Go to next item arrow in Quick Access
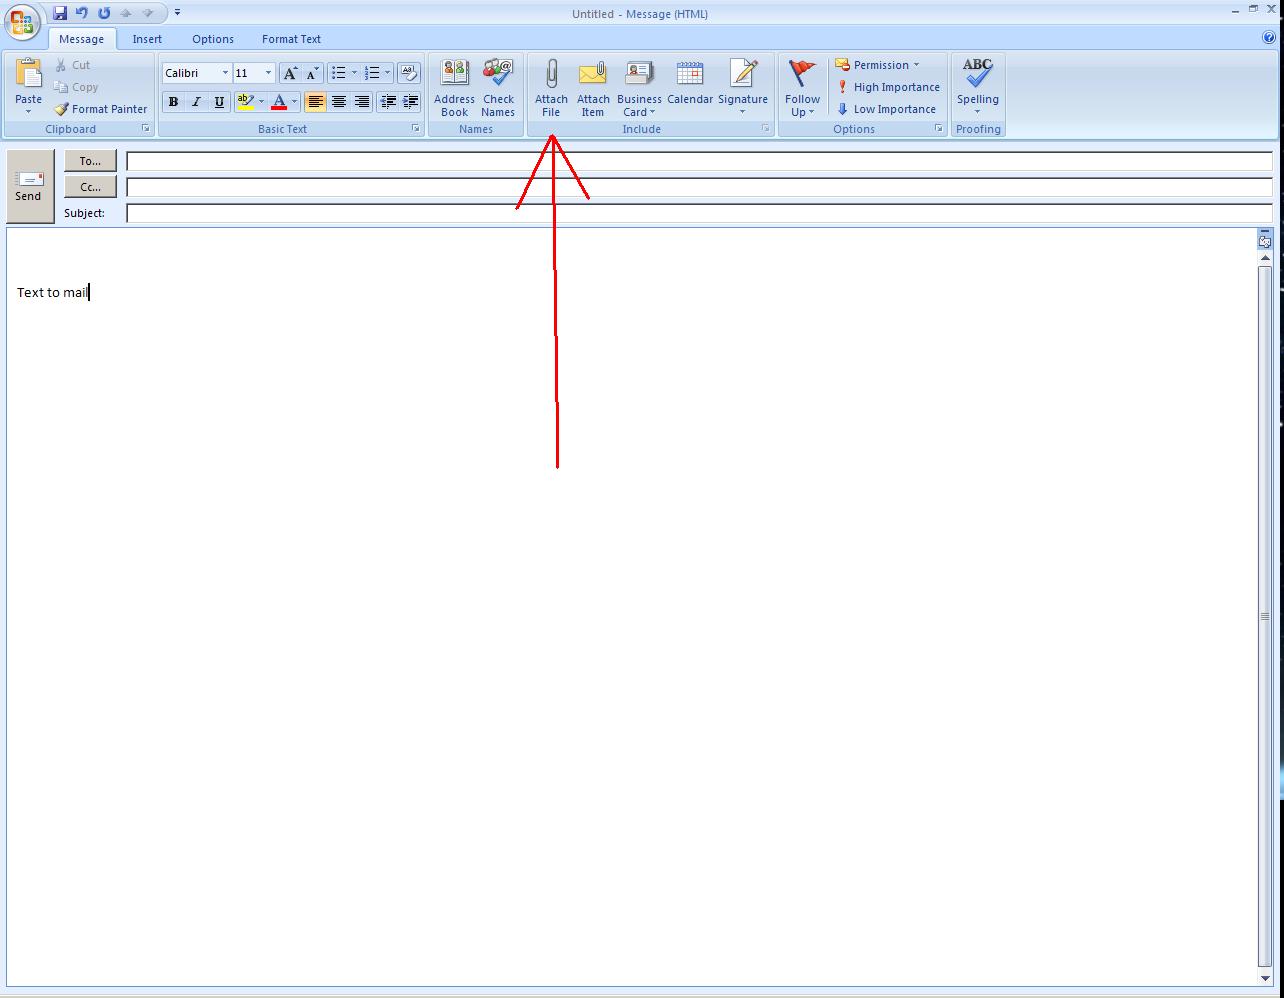1284x998 pixels. [x=148, y=13]
